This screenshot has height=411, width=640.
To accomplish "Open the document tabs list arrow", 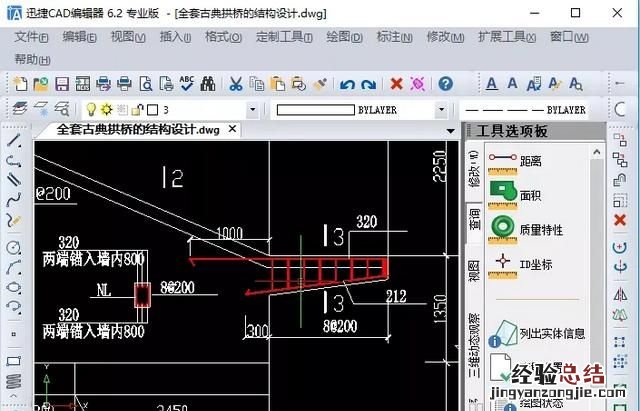I will pyautogui.click(x=451, y=131).
